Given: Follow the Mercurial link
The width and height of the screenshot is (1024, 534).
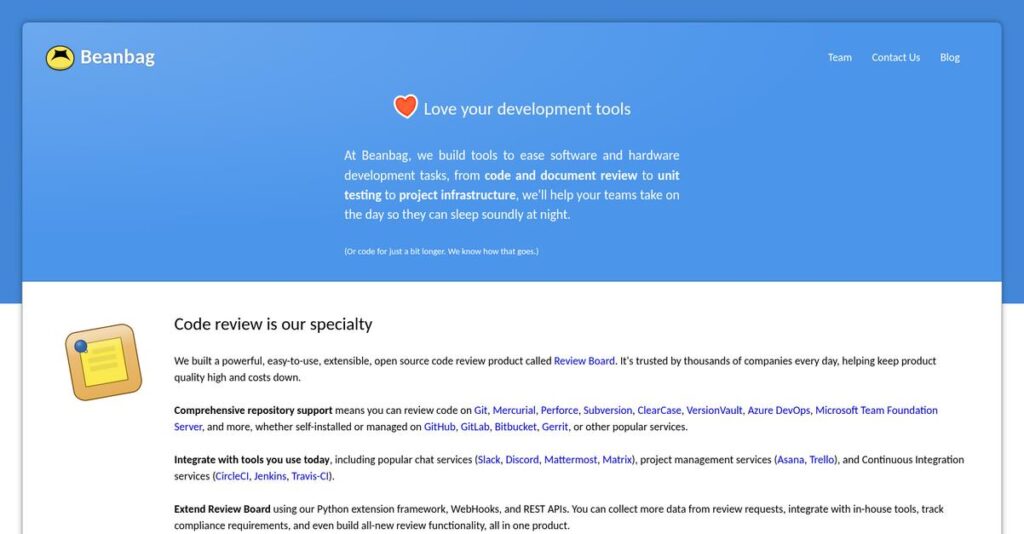Looking at the screenshot, I should [x=514, y=411].
